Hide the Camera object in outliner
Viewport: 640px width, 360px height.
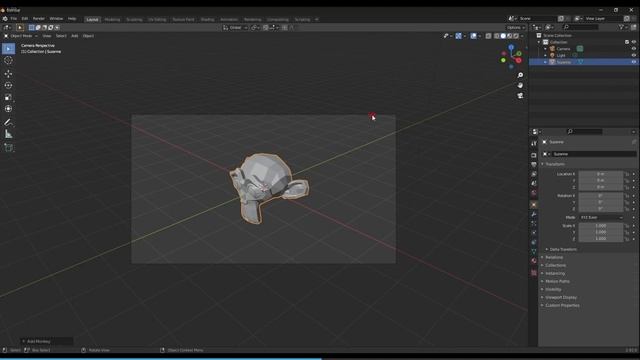[634, 49]
